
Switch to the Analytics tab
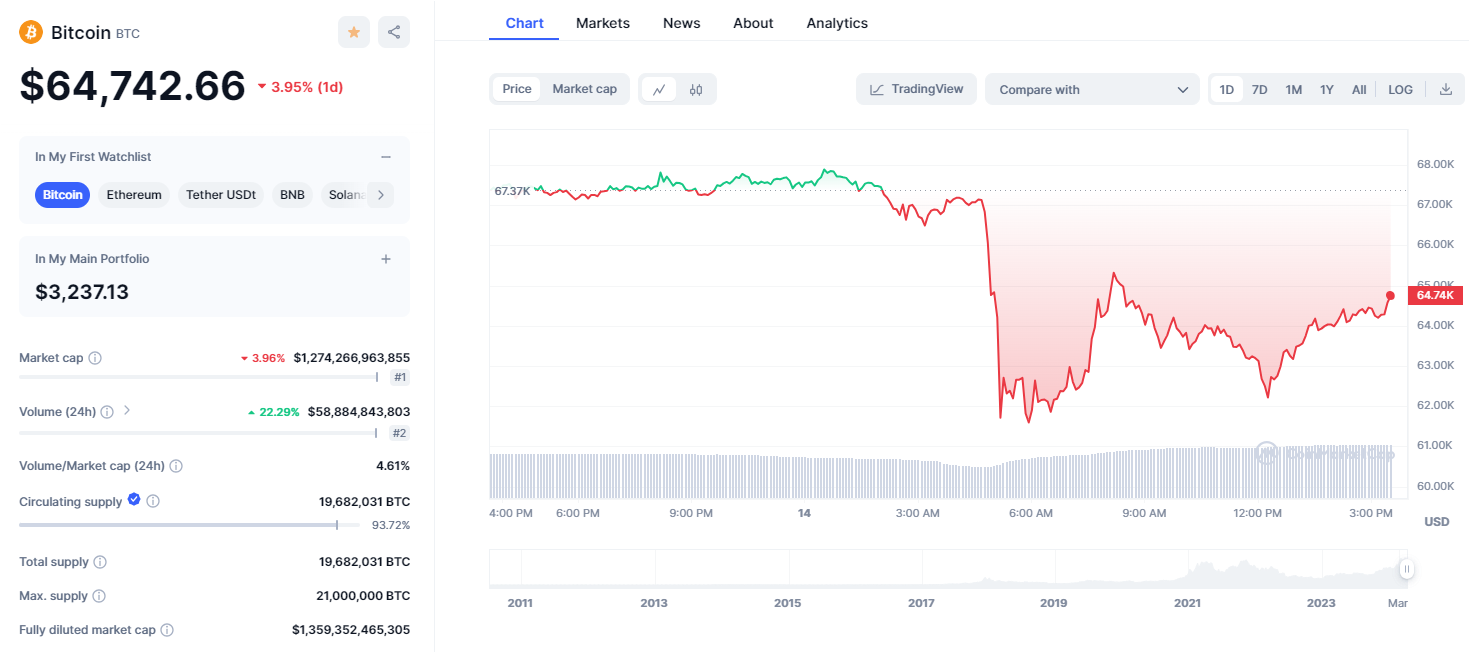point(837,23)
